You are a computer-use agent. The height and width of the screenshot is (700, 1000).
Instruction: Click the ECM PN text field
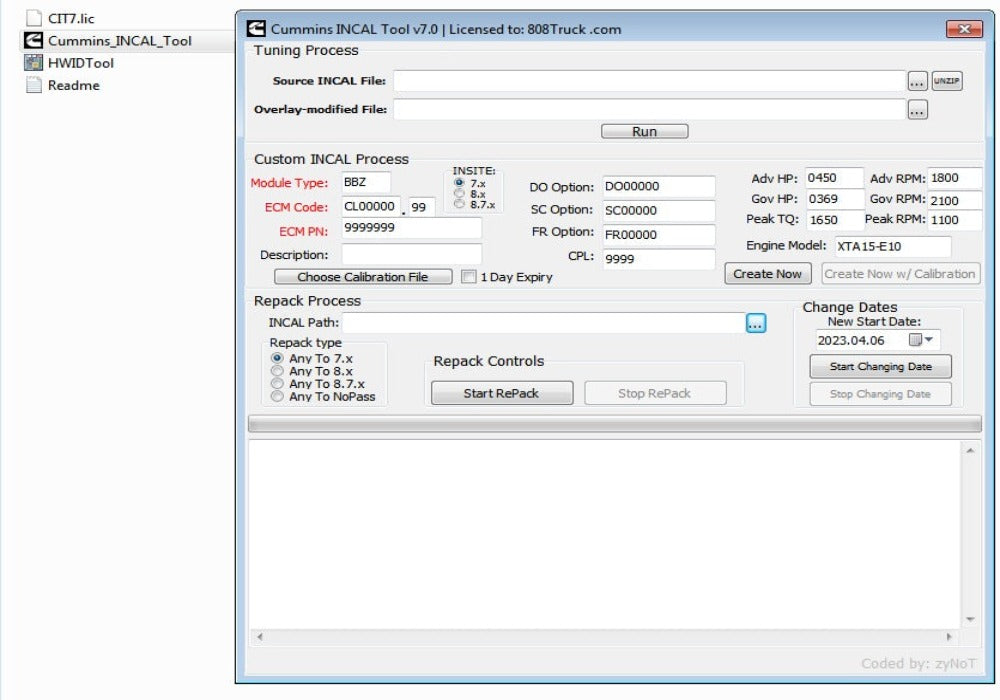click(410, 228)
